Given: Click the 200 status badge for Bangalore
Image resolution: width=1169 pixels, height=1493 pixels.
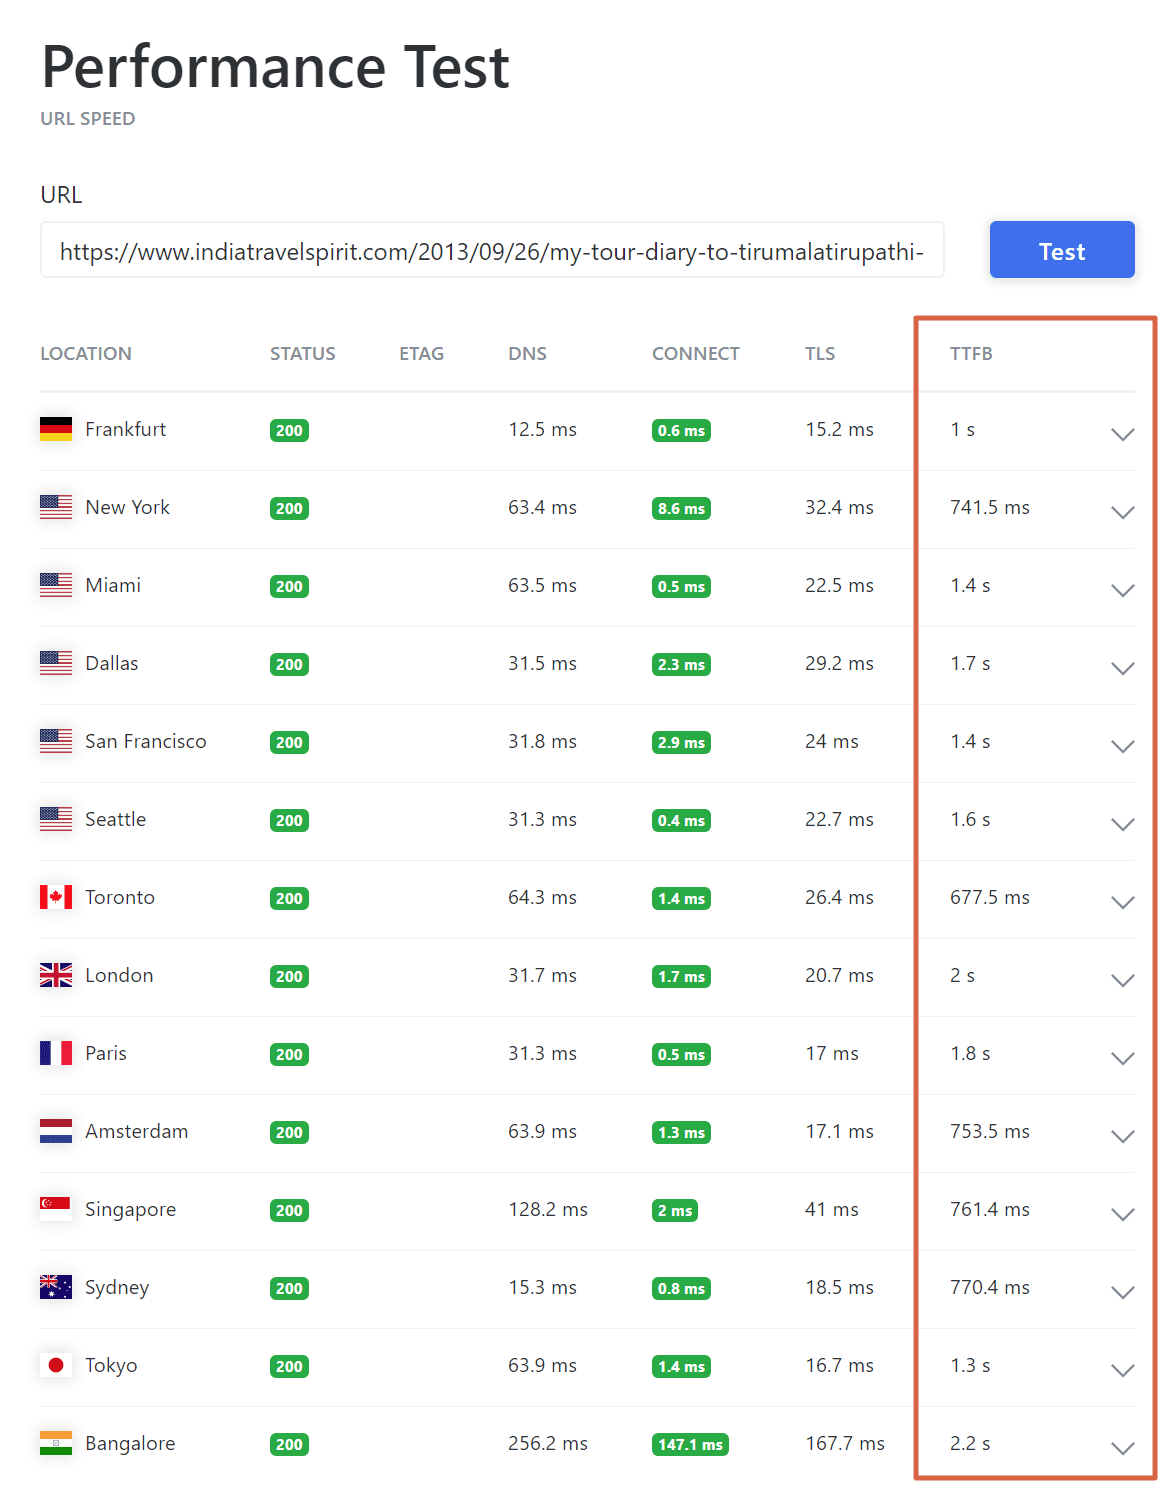Looking at the screenshot, I should click(x=289, y=1444).
